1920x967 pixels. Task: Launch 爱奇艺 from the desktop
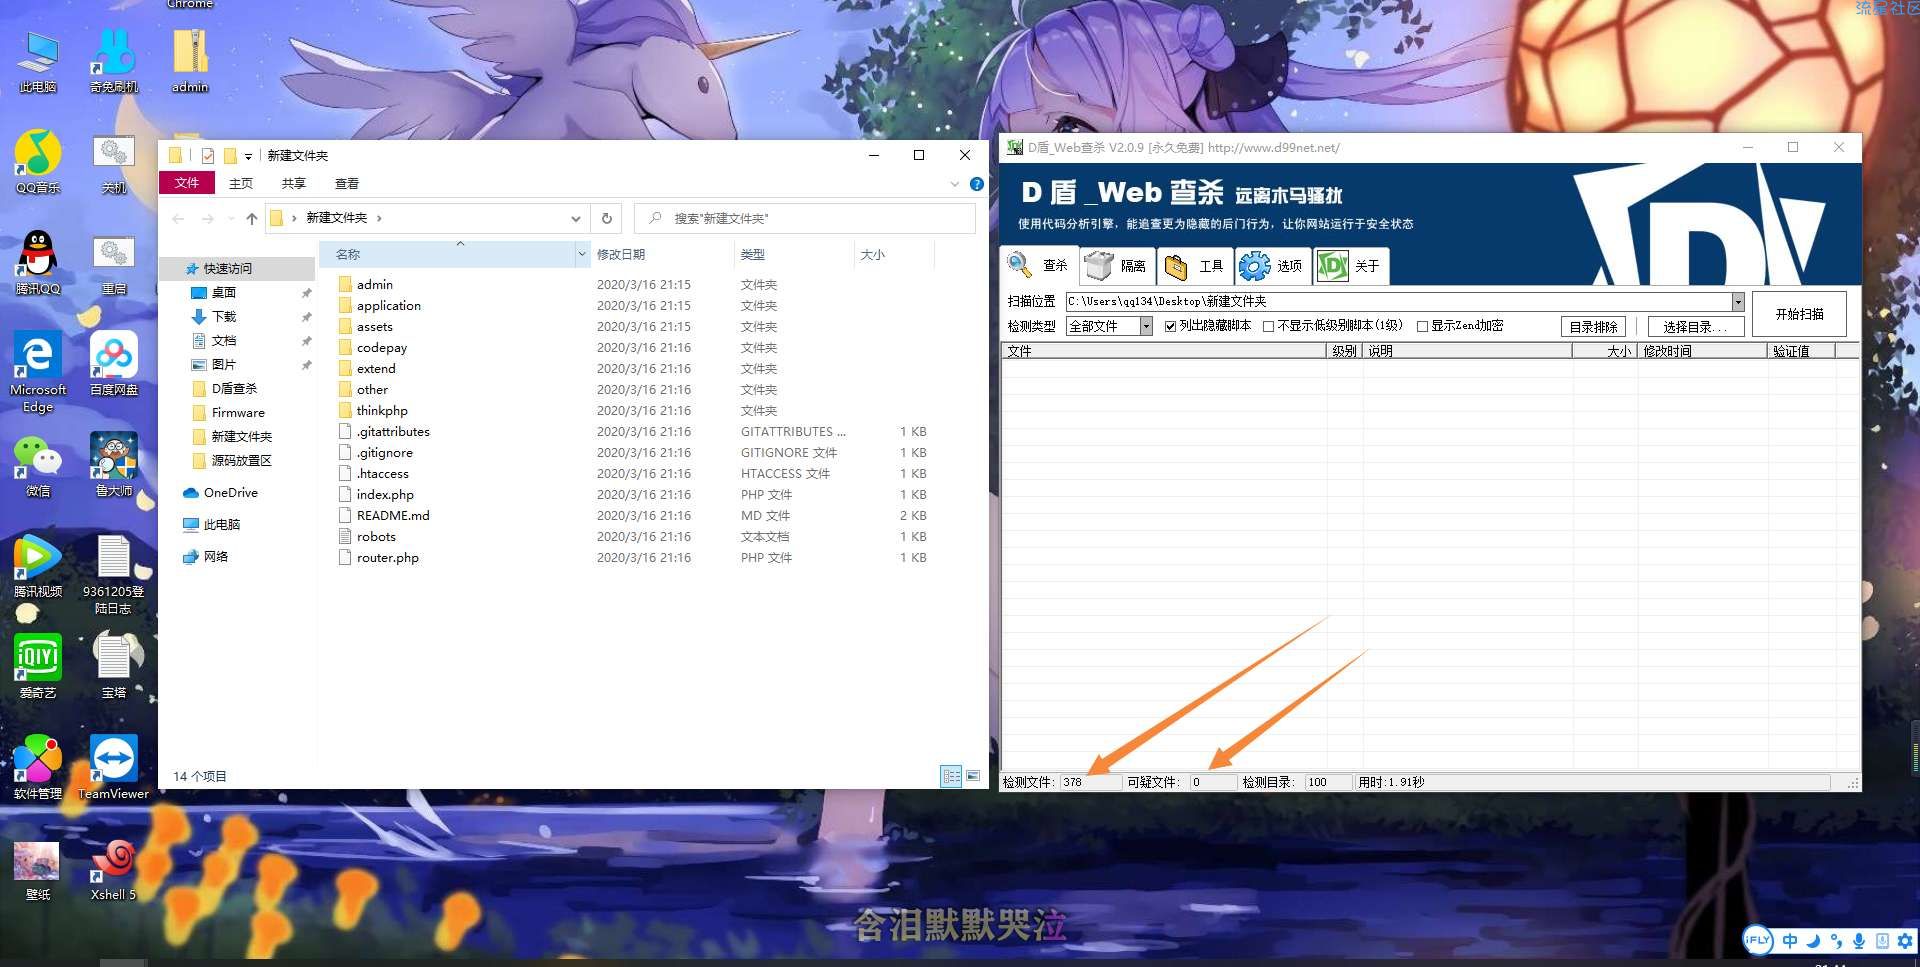pos(38,666)
